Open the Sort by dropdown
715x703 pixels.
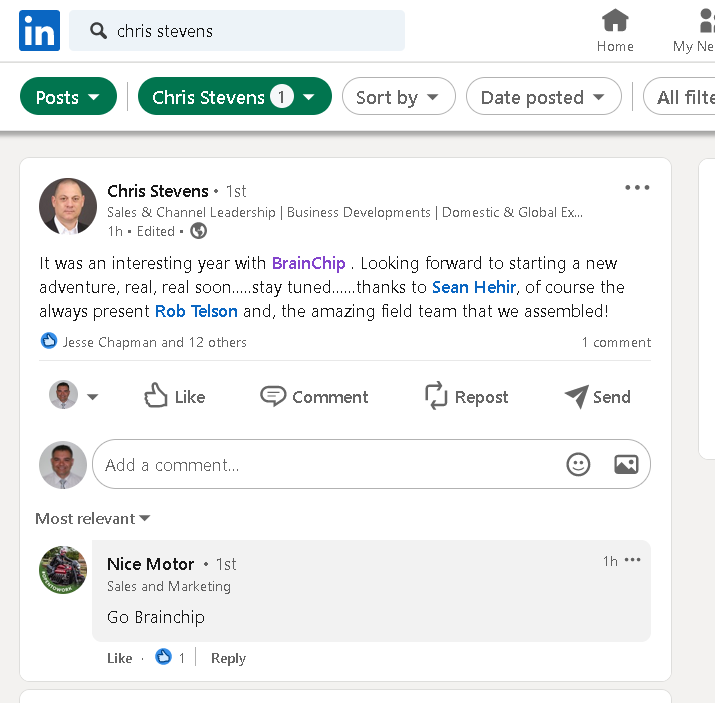click(x=398, y=97)
